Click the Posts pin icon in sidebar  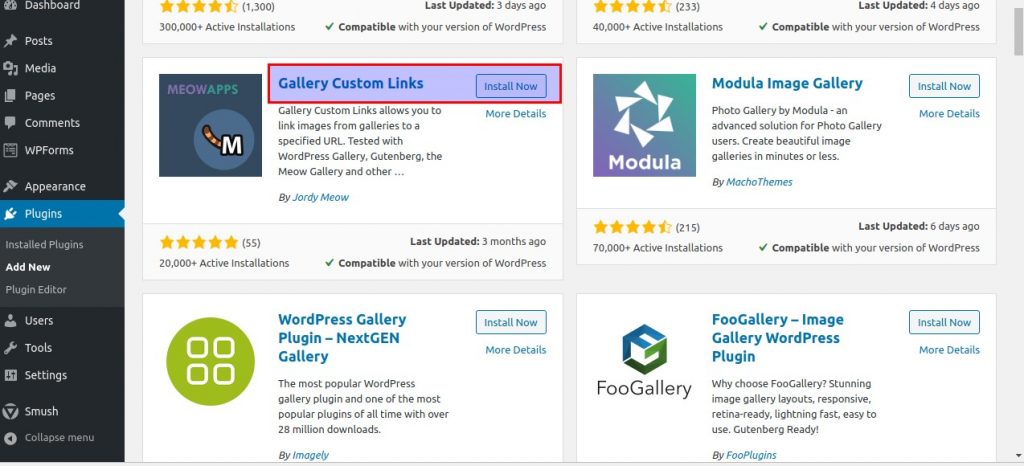(10, 40)
